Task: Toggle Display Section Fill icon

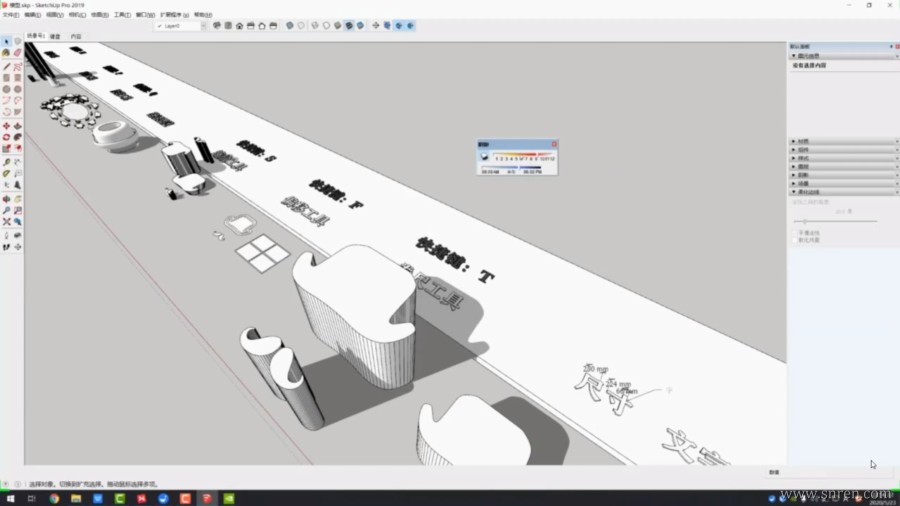Action: [x=410, y=26]
